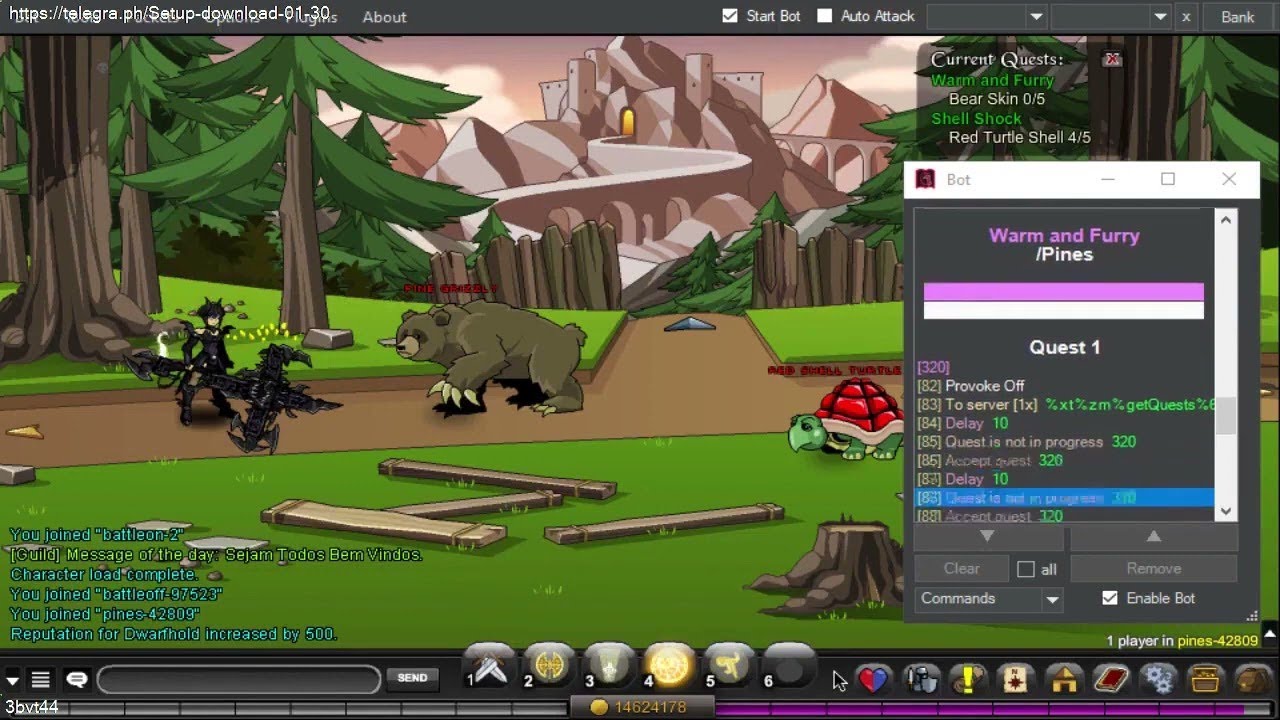Use the empty skill slot 6
This screenshot has width=1280, height=720.
(x=790, y=666)
